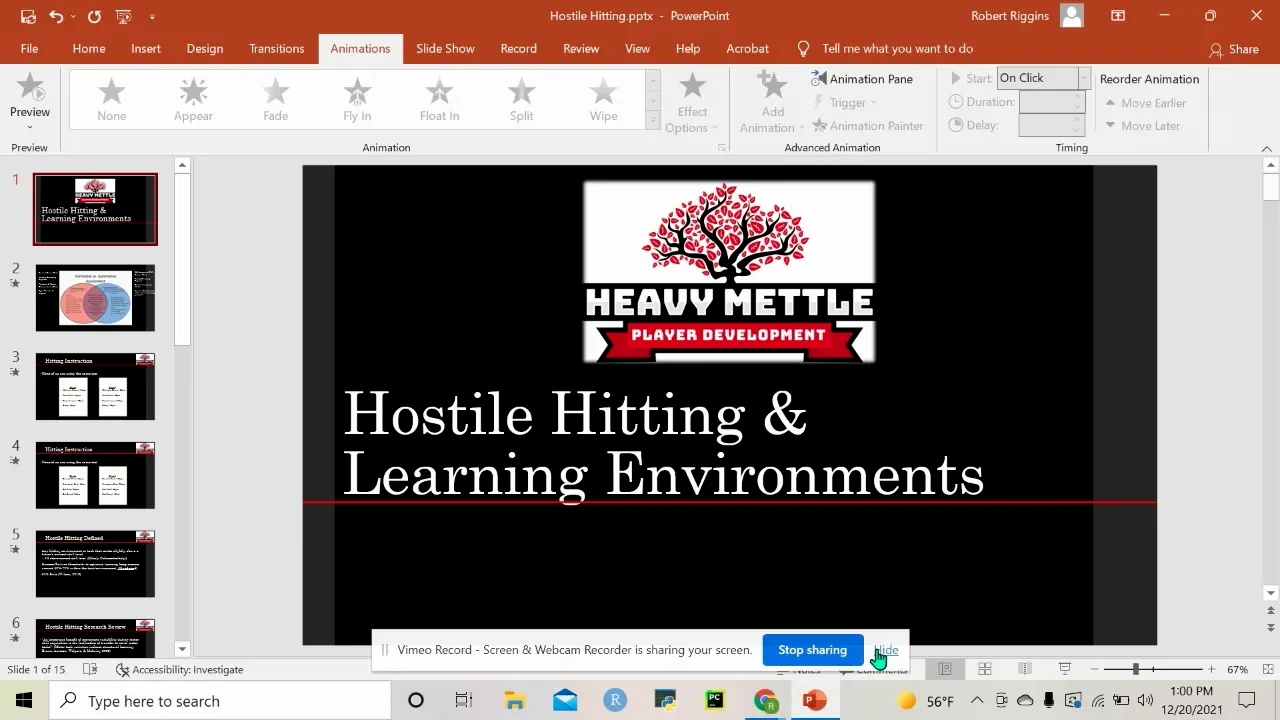Click the zoom in plus button
The width and height of the screenshot is (1280, 720).
[1211, 669]
